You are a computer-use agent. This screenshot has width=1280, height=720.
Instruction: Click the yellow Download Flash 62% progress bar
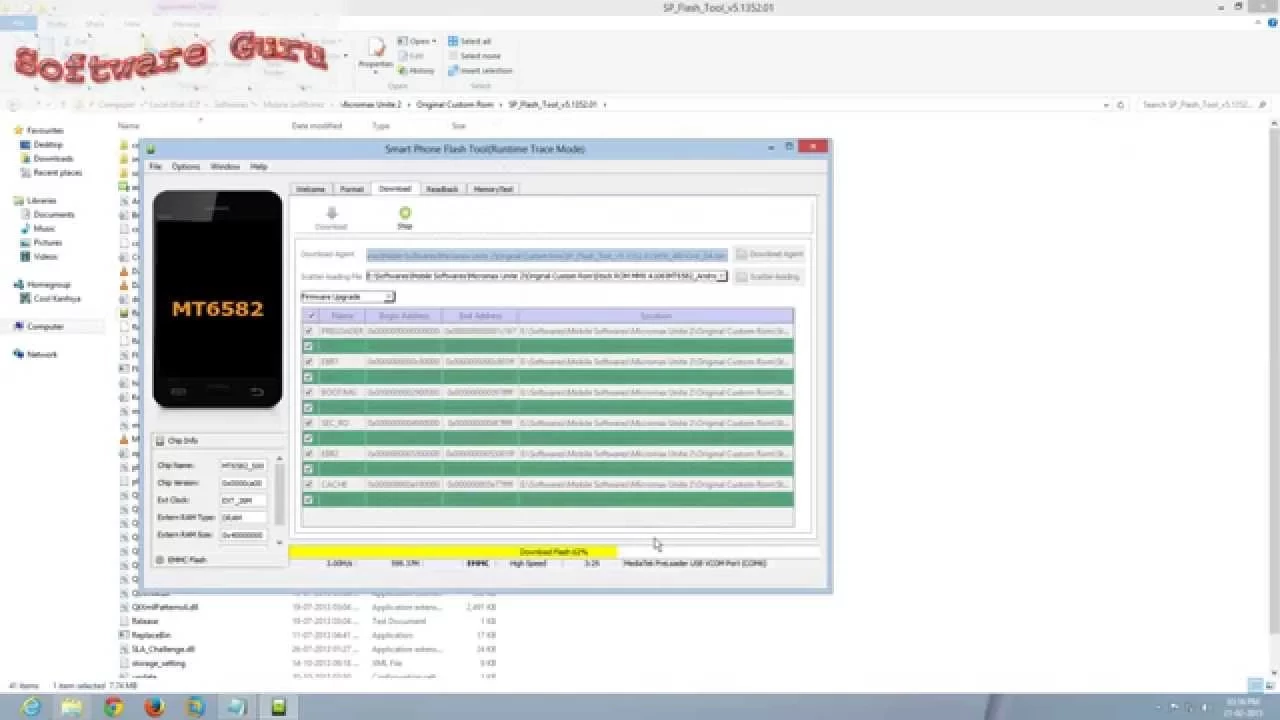554,552
